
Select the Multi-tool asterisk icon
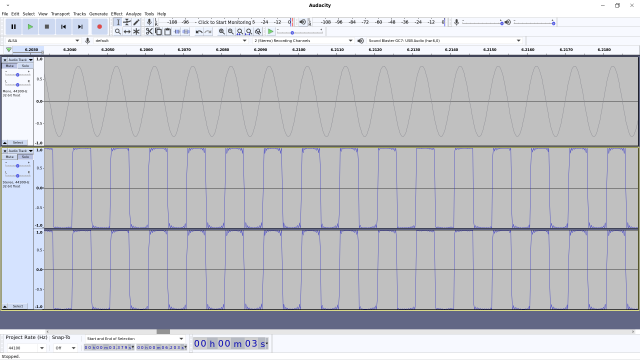click(137, 31)
